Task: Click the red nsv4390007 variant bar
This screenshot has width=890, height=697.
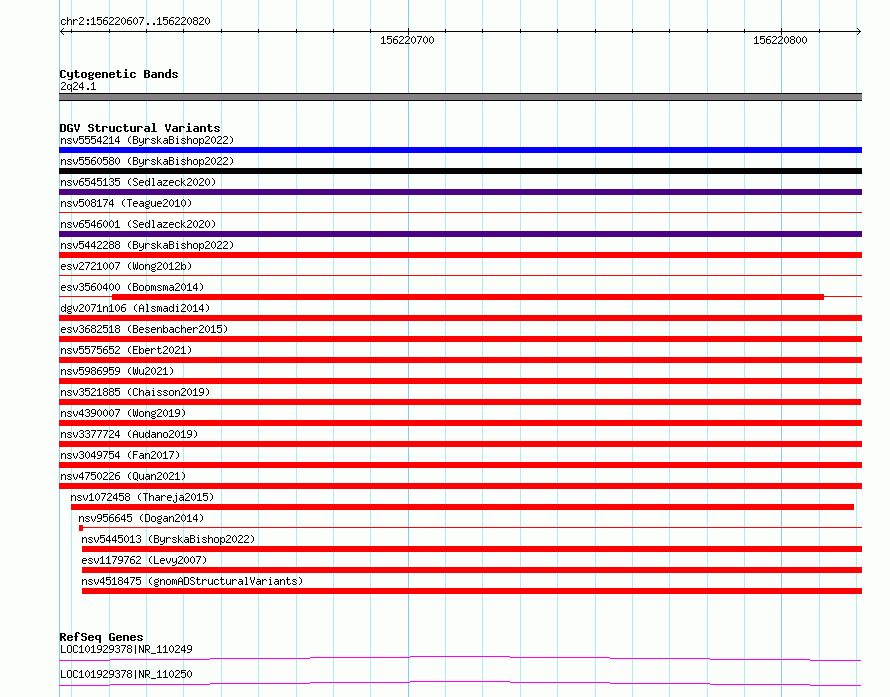Action: click(460, 423)
